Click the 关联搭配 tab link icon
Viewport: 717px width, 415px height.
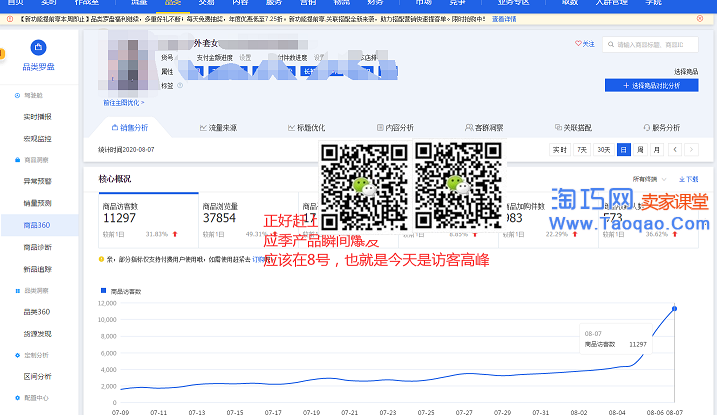(x=558, y=128)
